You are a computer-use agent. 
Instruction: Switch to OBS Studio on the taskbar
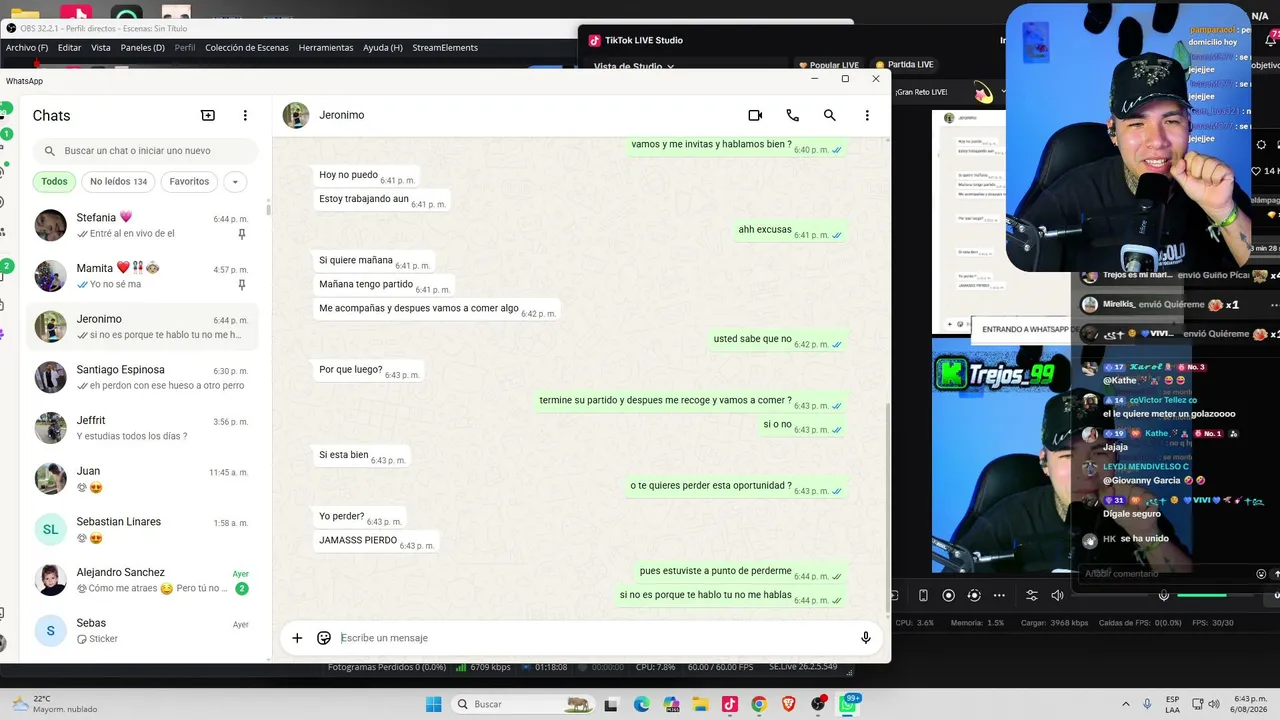pos(819,704)
